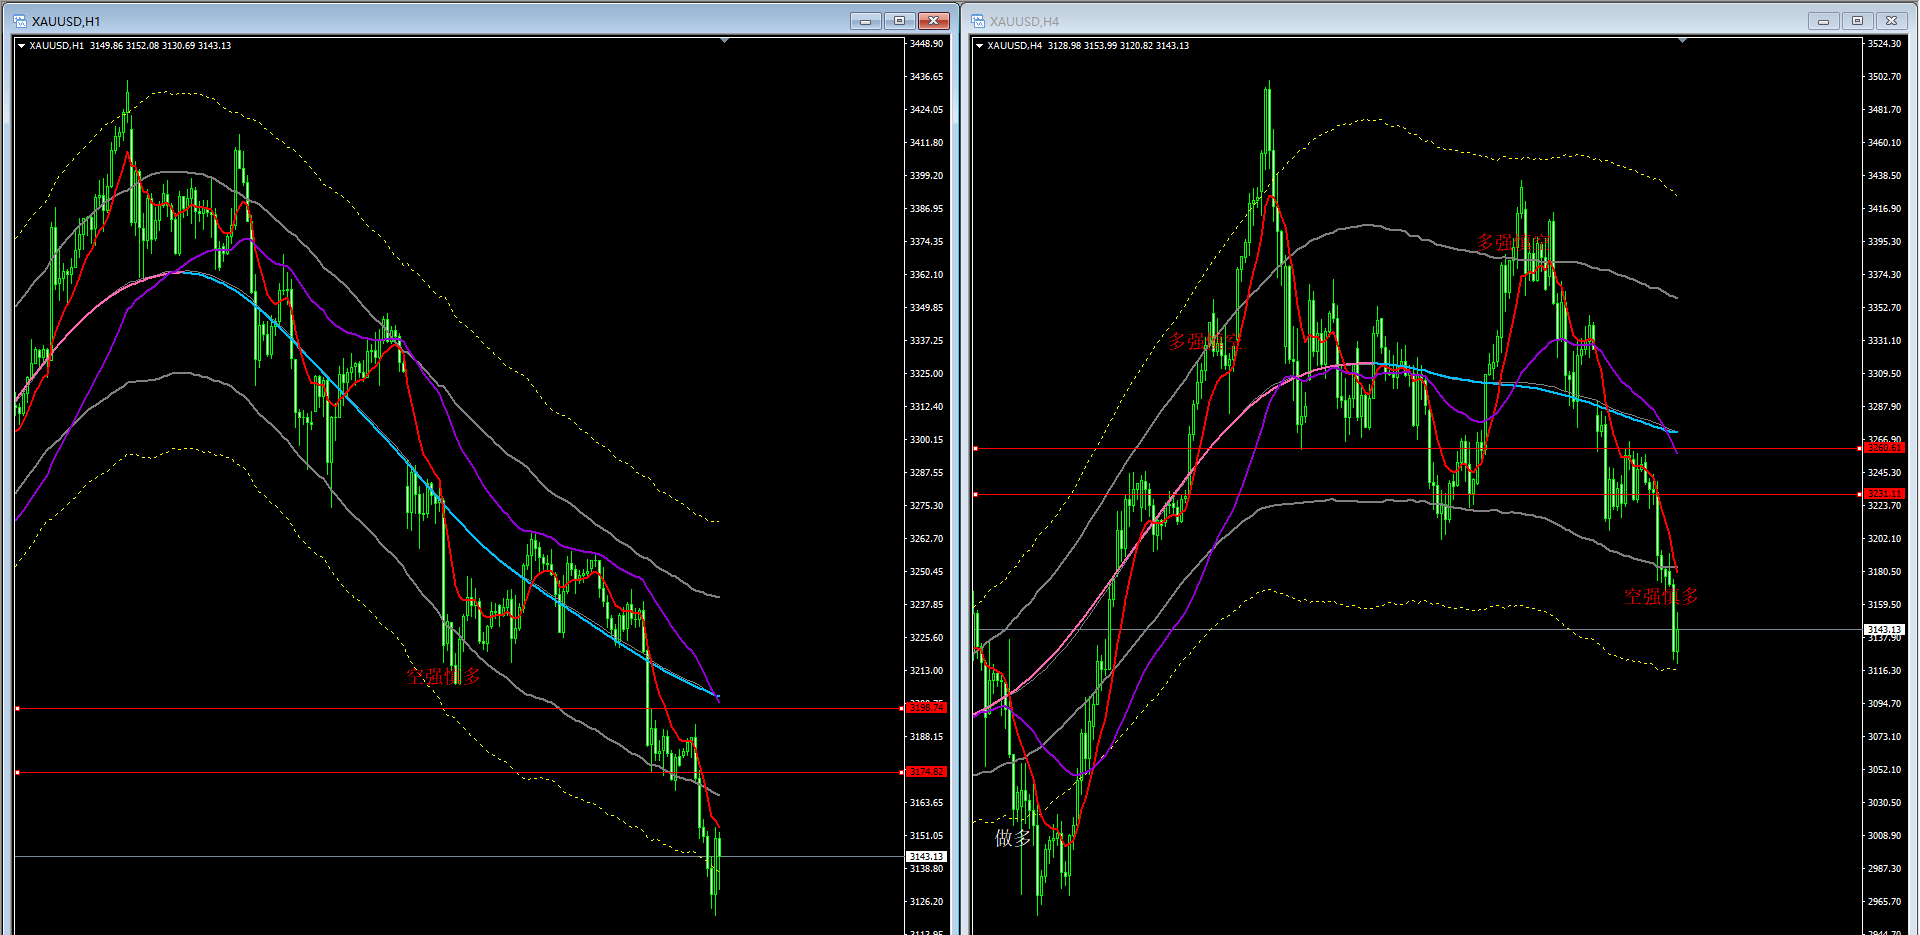Click the chart shift marker atop the H4 chart

click(x=1683, y=41)
